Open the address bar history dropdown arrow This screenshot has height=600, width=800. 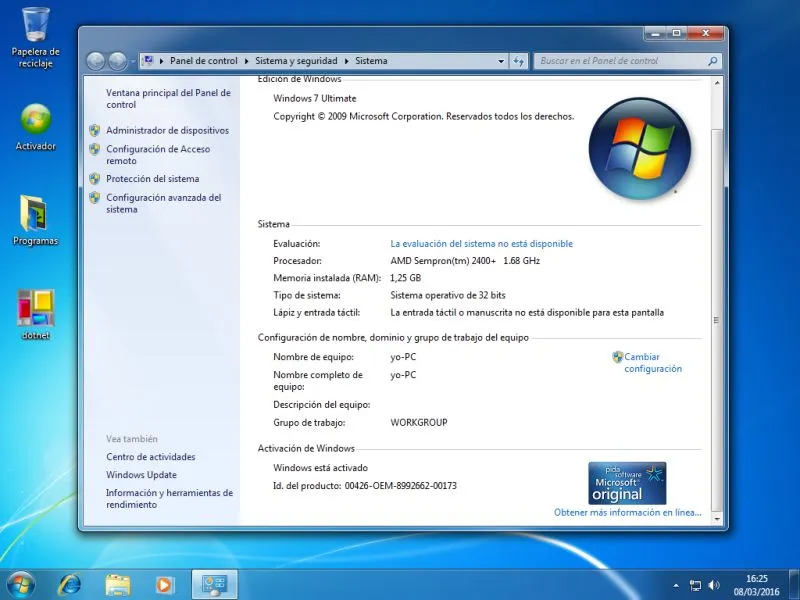(x=501, y=61)
